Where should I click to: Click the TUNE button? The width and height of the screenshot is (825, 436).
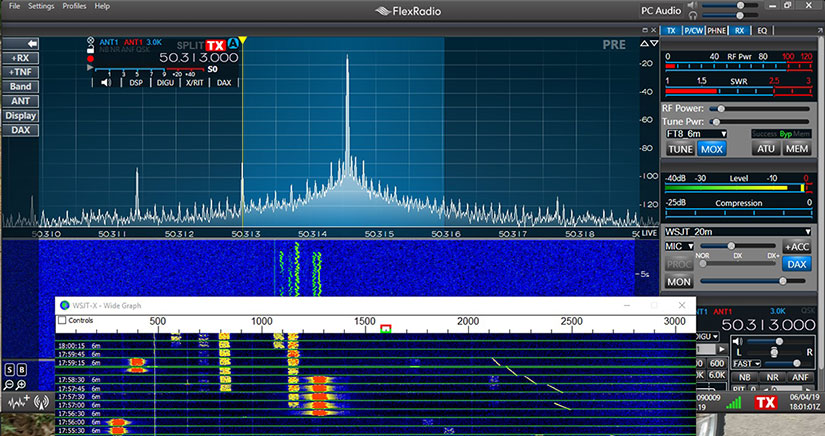pyautogui.click(x=680, y=149)
